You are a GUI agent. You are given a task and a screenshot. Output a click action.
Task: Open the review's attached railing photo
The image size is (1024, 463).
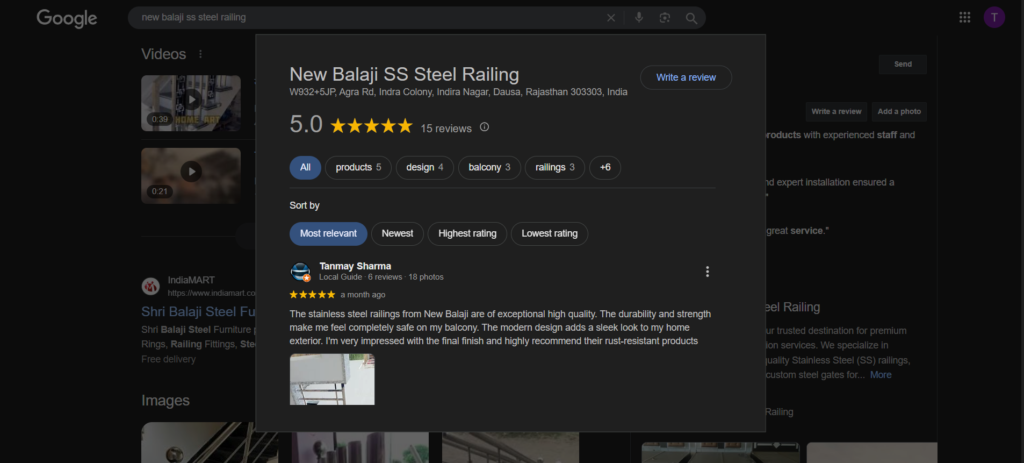pos(332,379)
